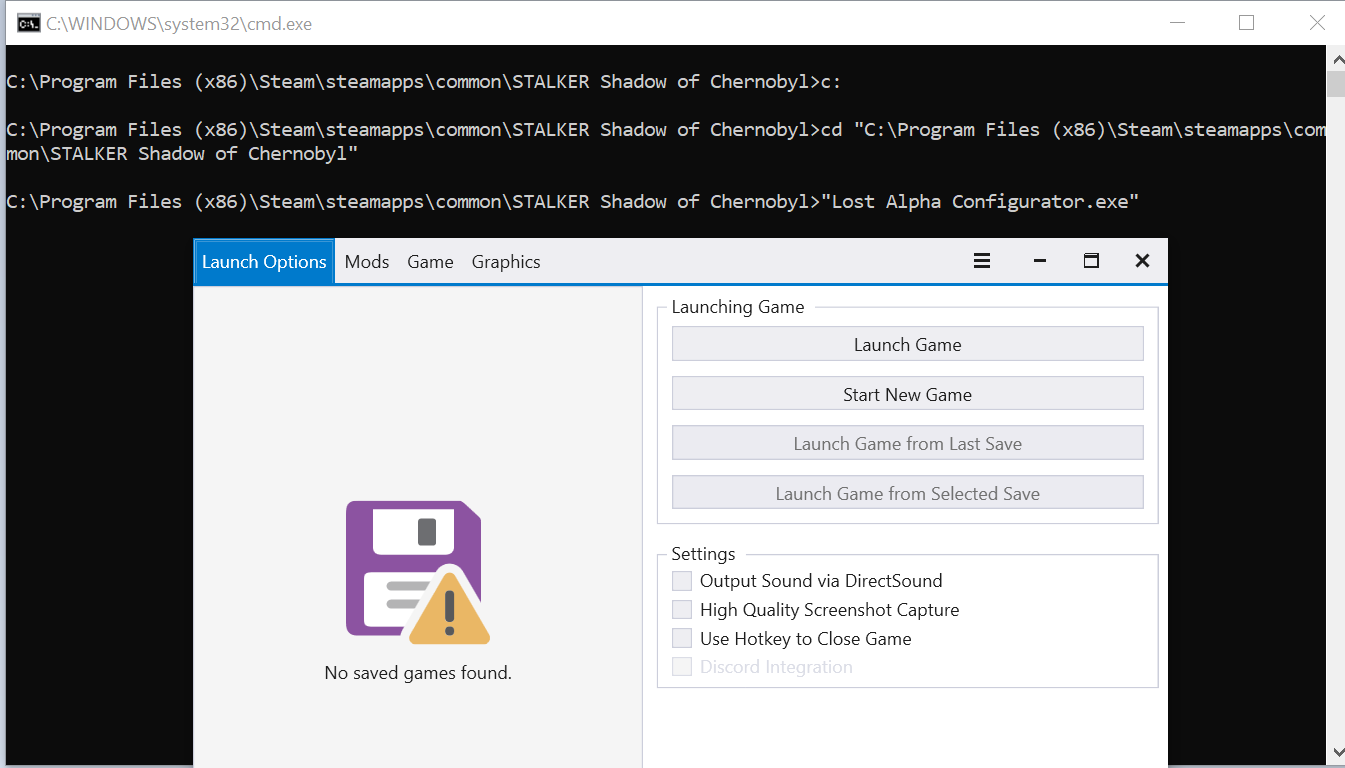Image resolution: width=1345 pixels, height=768 pixels.
Task: Toggle High Quality Screenshot Capture checkbox
Action: pos(682,610)
